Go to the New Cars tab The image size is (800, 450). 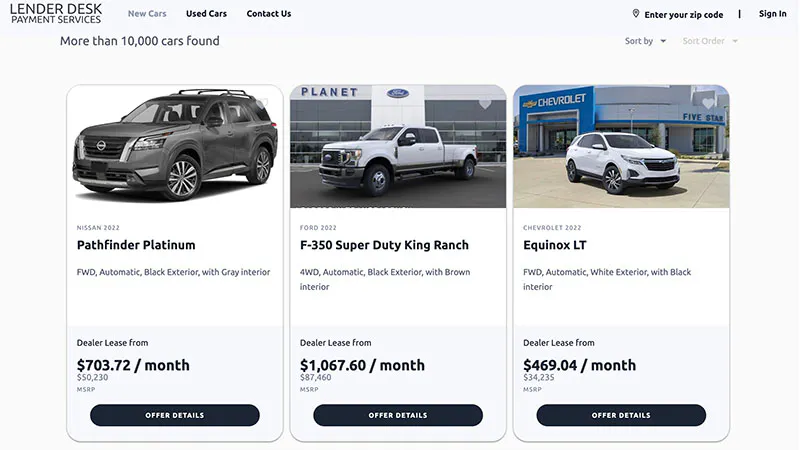pos(147,14)
